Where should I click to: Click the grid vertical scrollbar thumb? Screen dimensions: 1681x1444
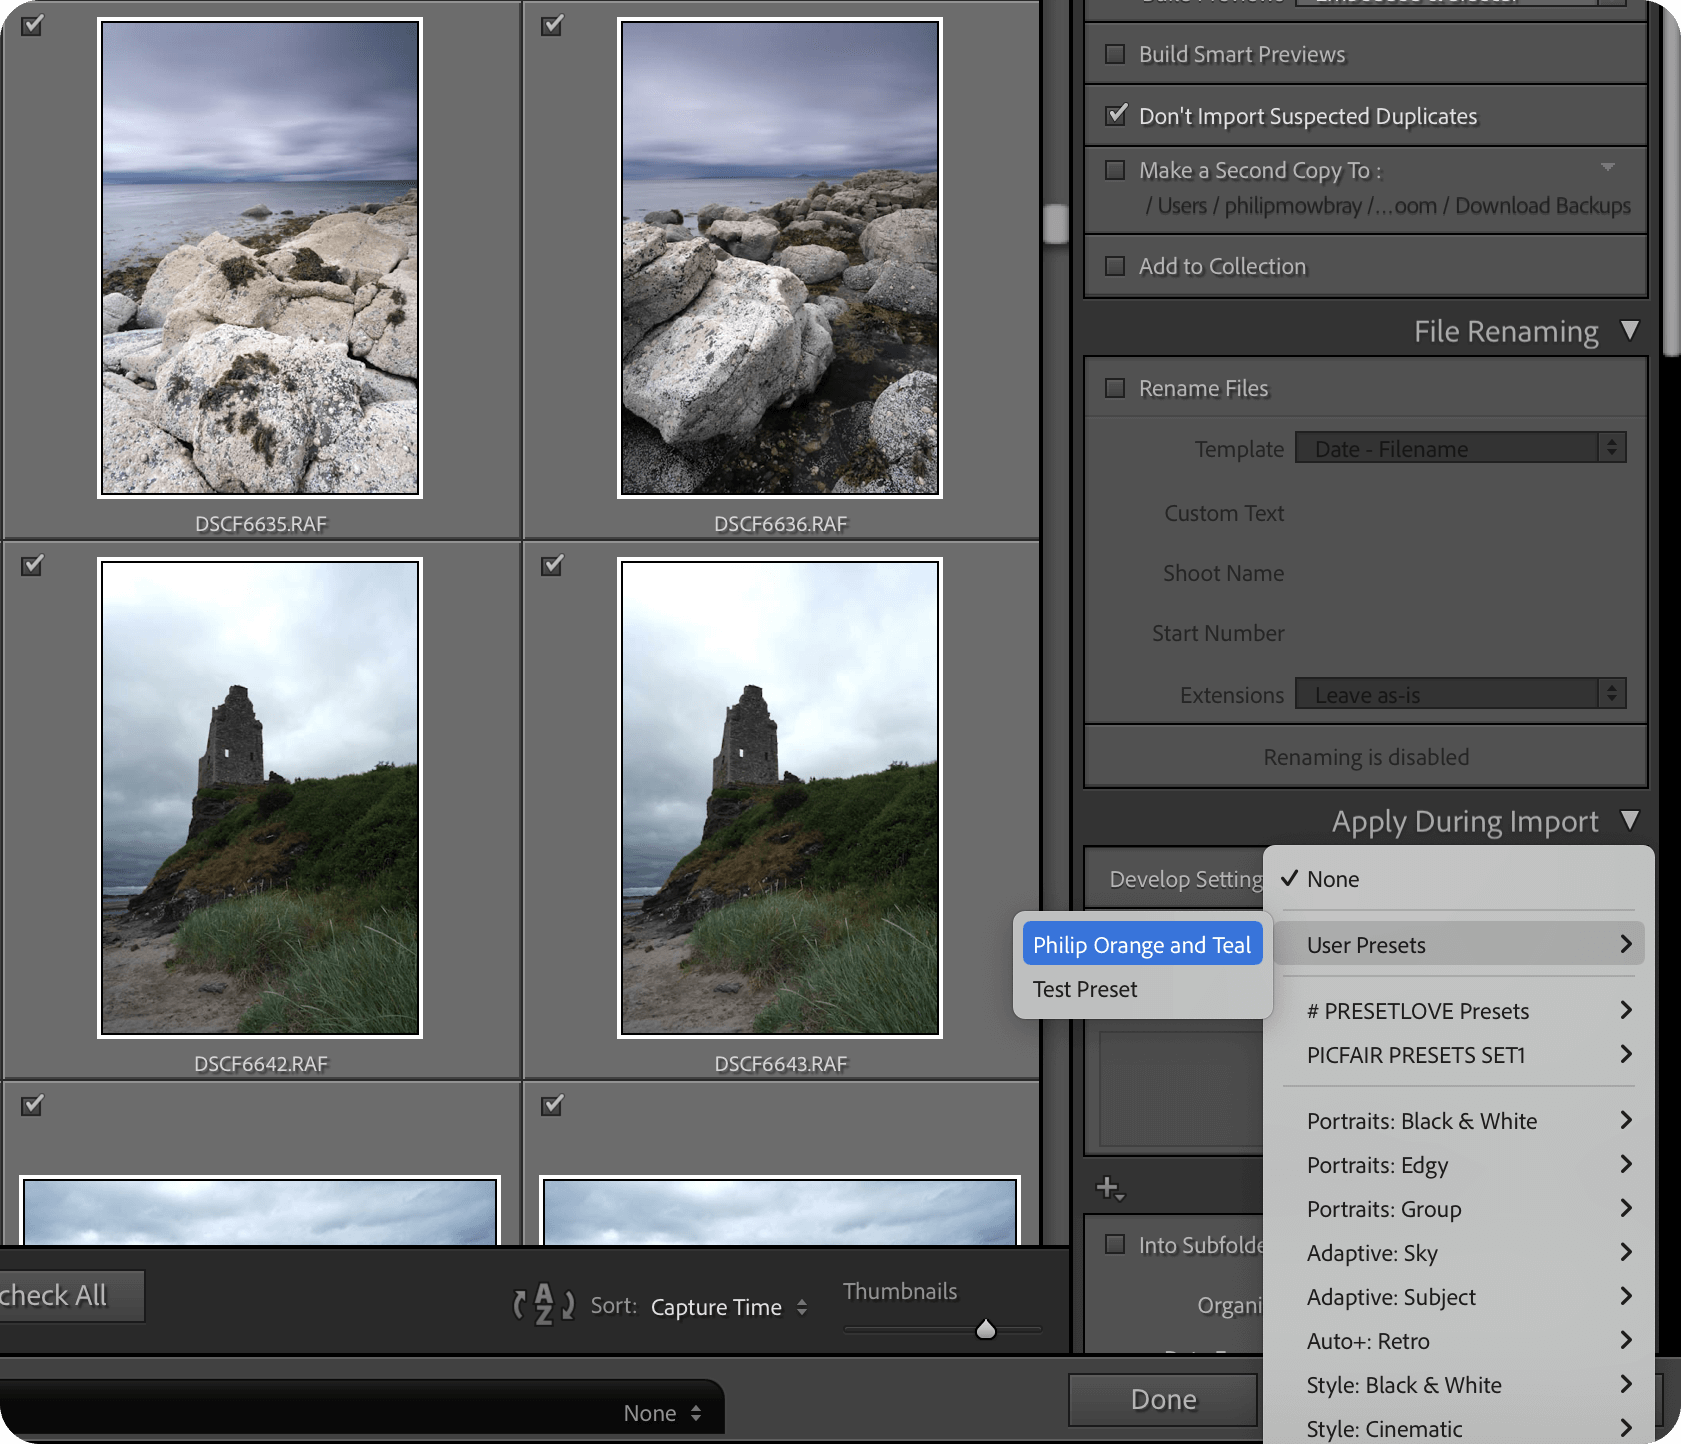(1055, 224)
